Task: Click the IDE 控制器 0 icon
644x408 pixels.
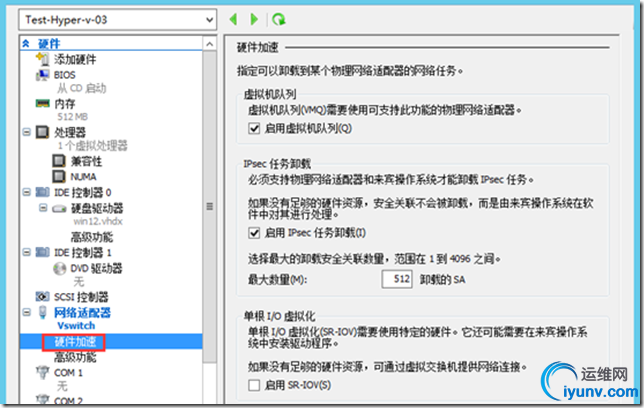Action: coord(43,192)
